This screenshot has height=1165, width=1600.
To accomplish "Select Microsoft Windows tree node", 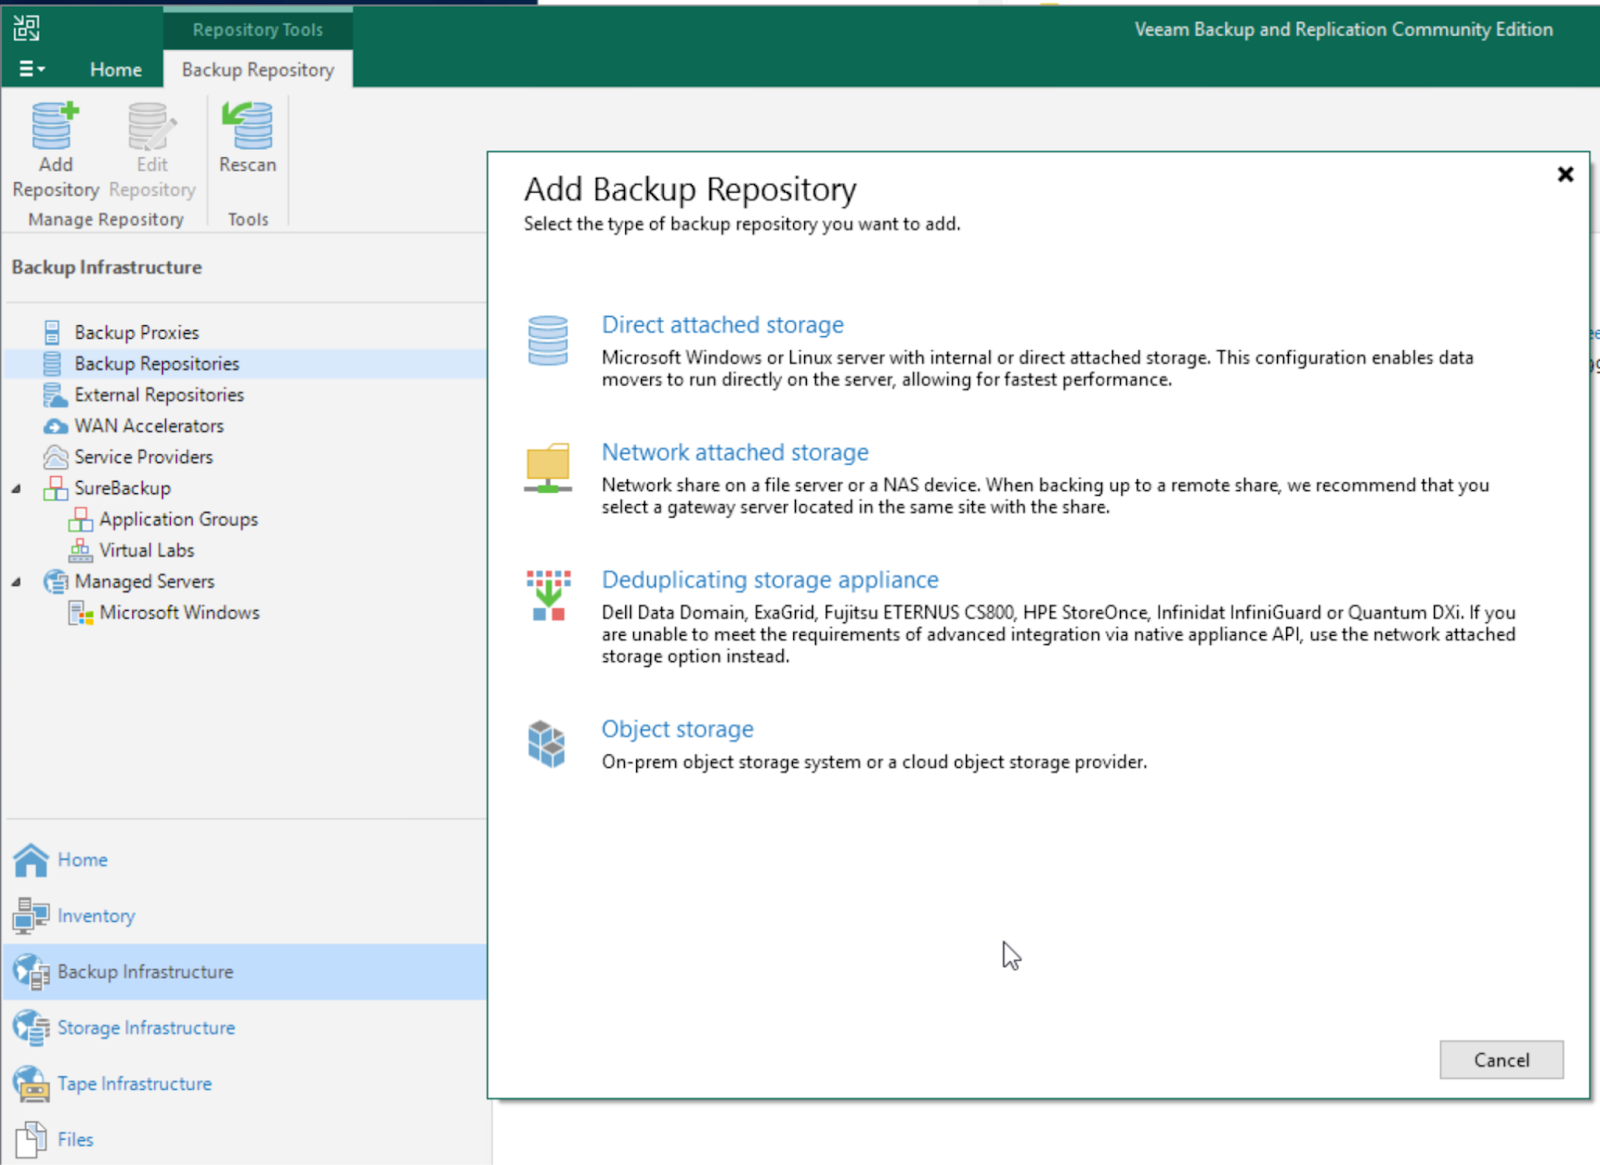I will (180, 612).
